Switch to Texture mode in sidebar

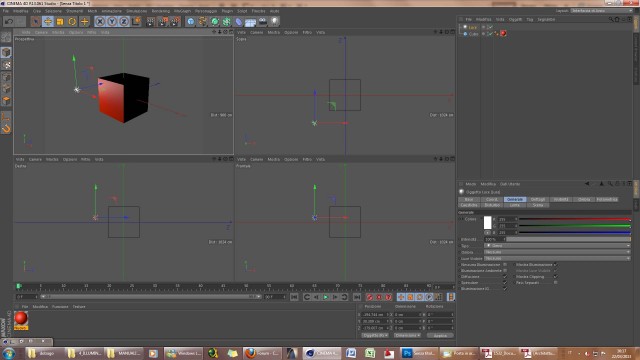pos(6,65)
